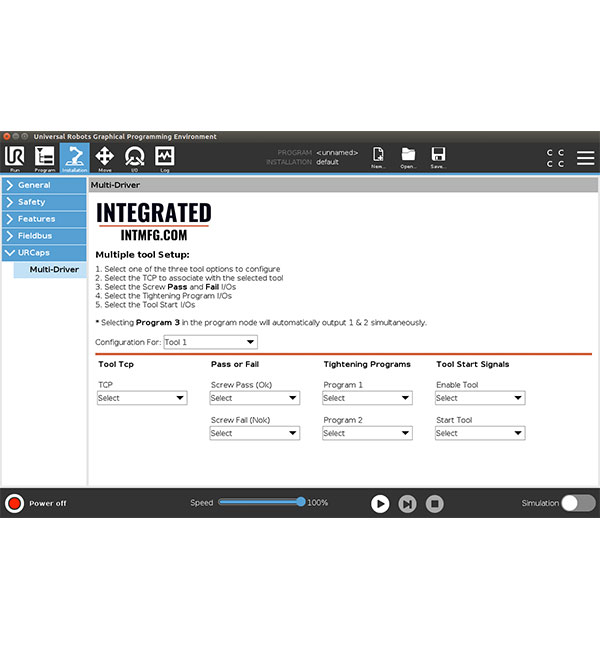Click the Multi-Driver header bar title
600x650 pixels.
(x=115, y=185)
